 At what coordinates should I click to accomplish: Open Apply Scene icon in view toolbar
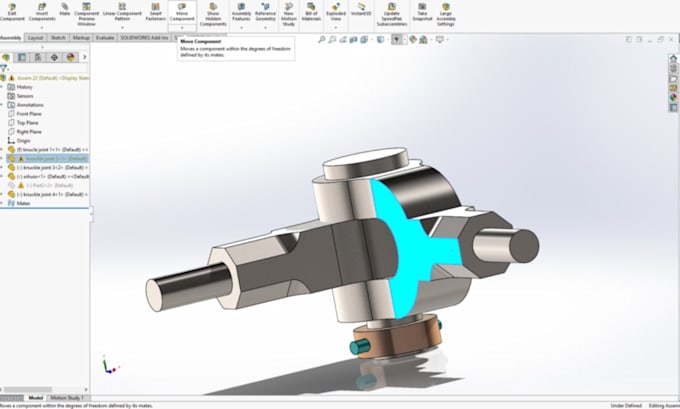click(x=423, y=39)
